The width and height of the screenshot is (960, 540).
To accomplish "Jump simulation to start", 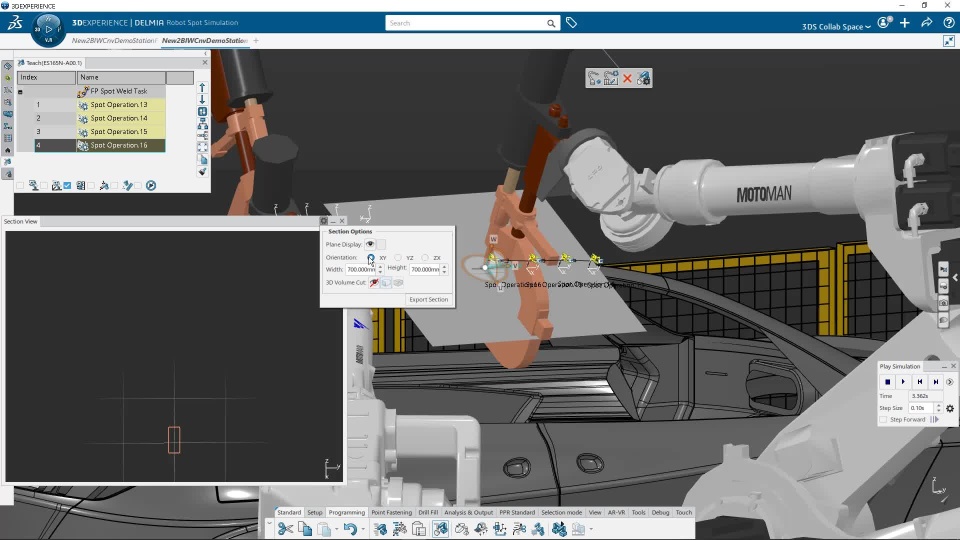I will (919, 382).
